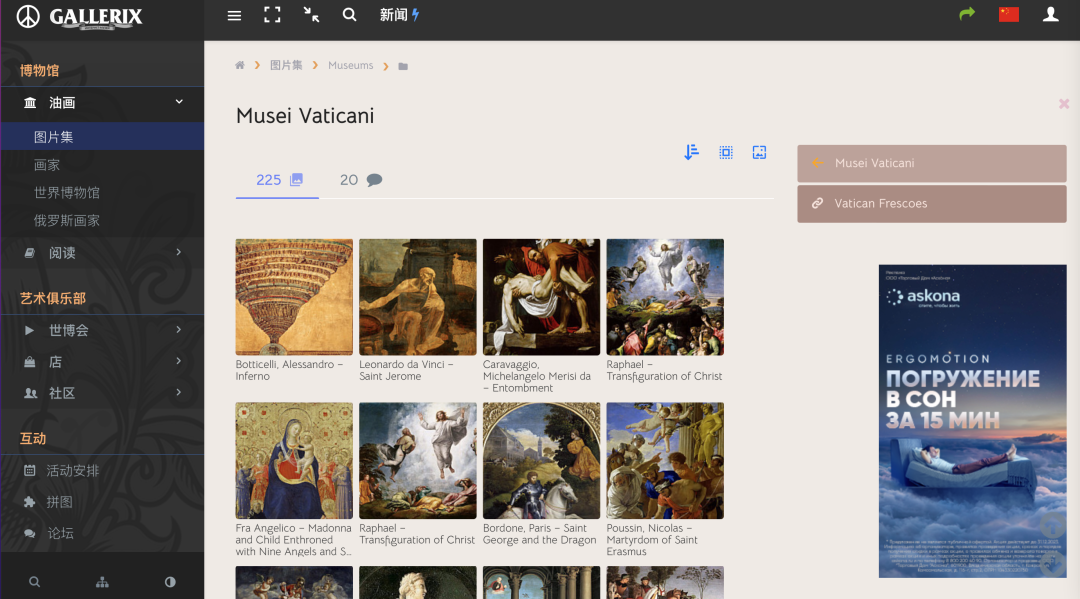Click the Gallerix logo

79,17
